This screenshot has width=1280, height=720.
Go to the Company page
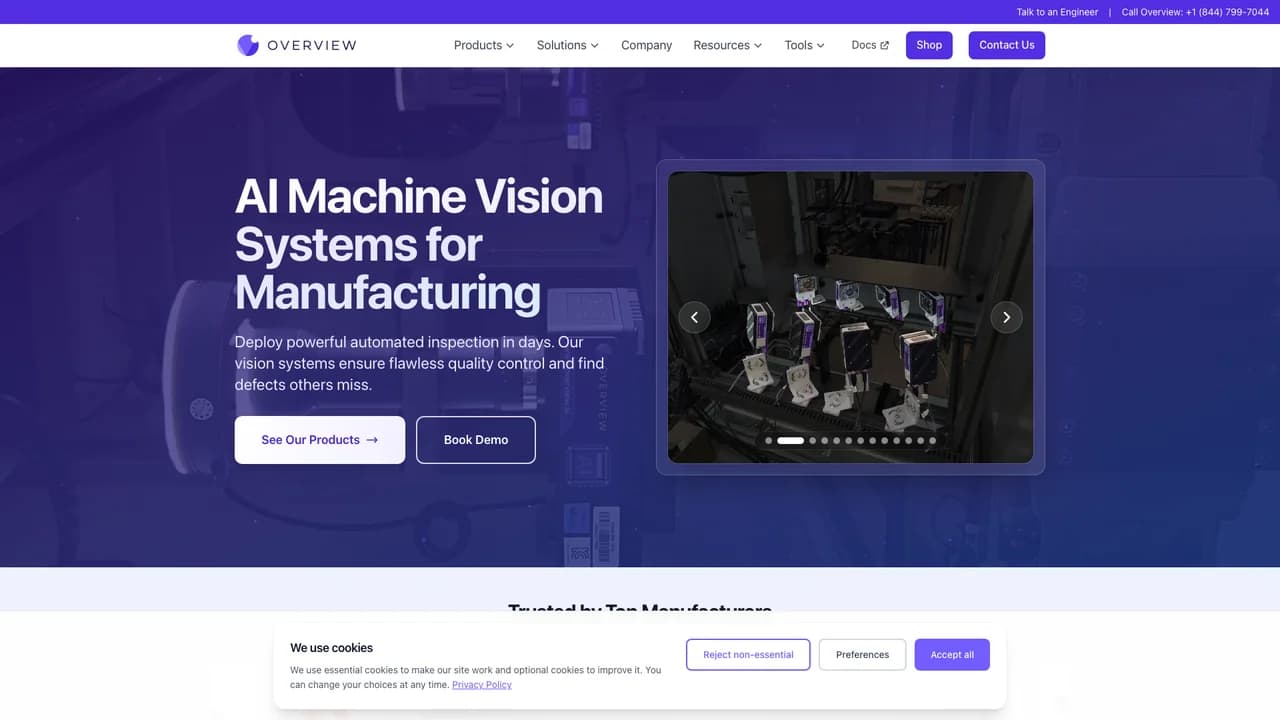(646, 45)
